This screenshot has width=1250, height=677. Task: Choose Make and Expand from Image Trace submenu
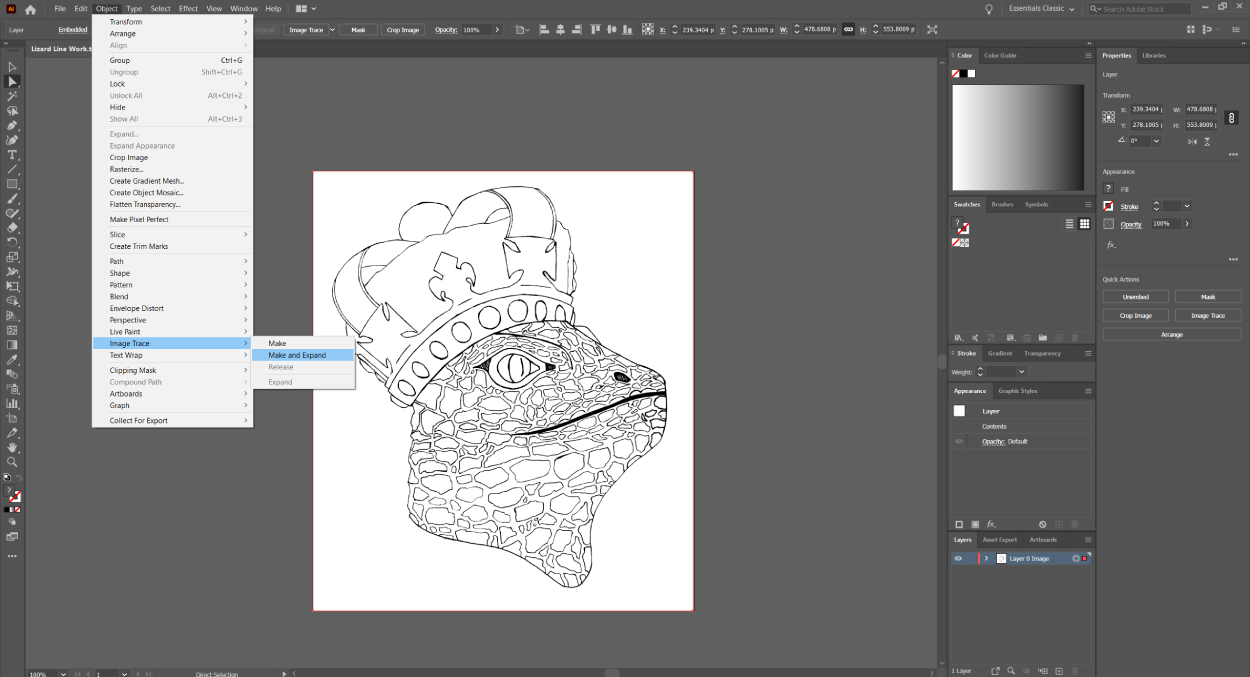click(297, 355)
